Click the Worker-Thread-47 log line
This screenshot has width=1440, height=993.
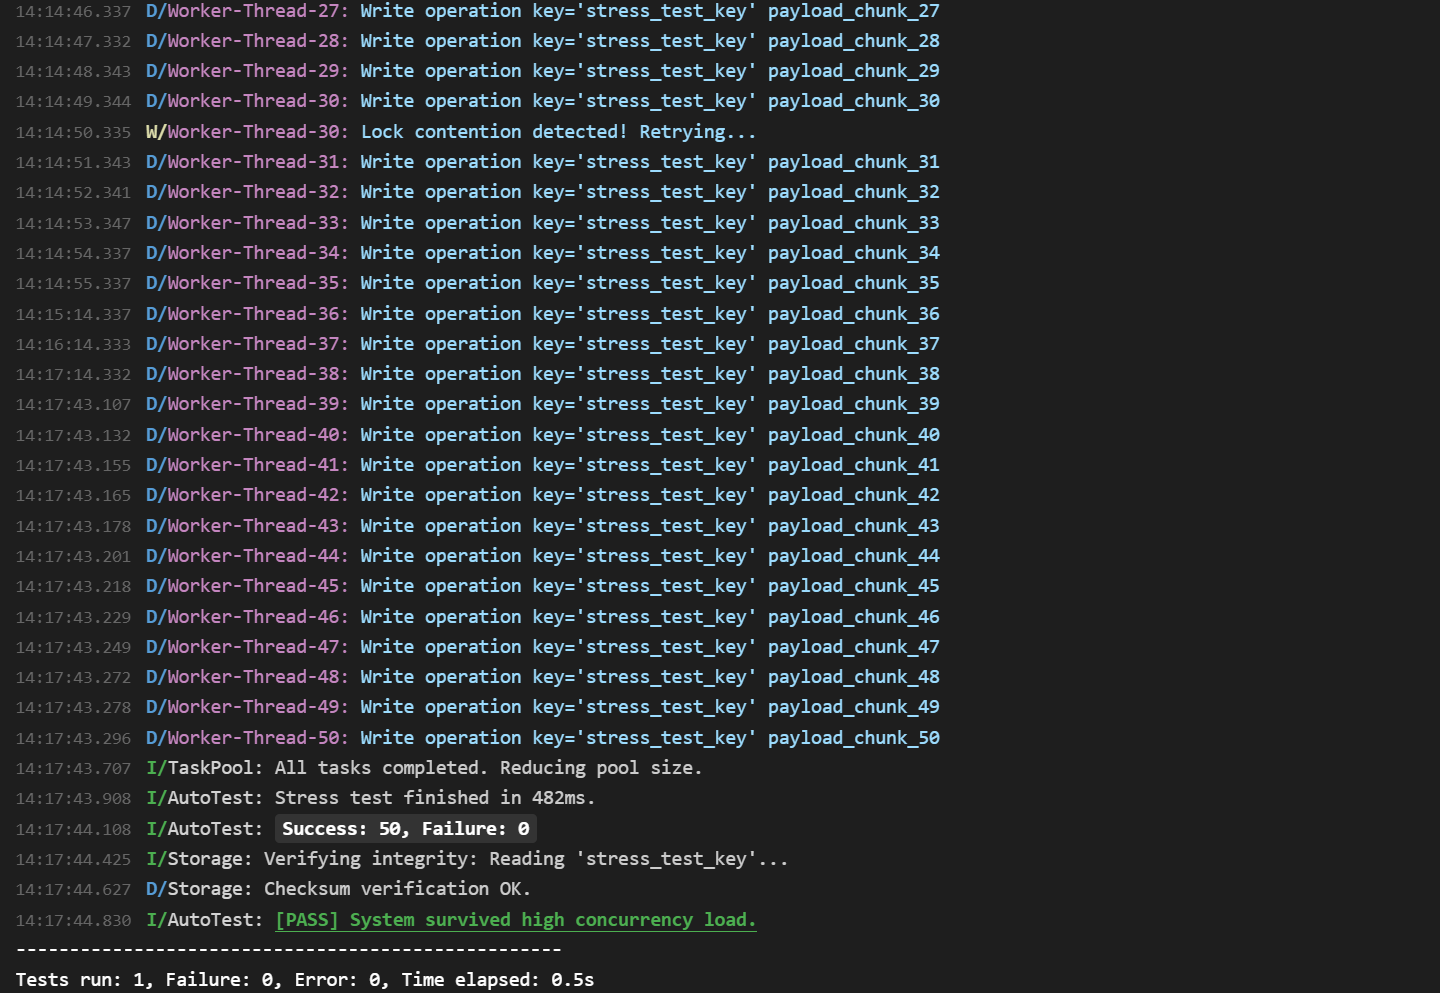pos(478,647)
